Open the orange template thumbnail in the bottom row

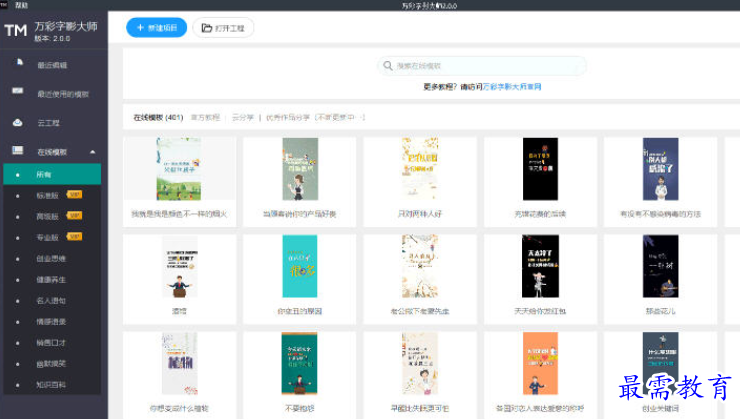click(x=540, y=363)
